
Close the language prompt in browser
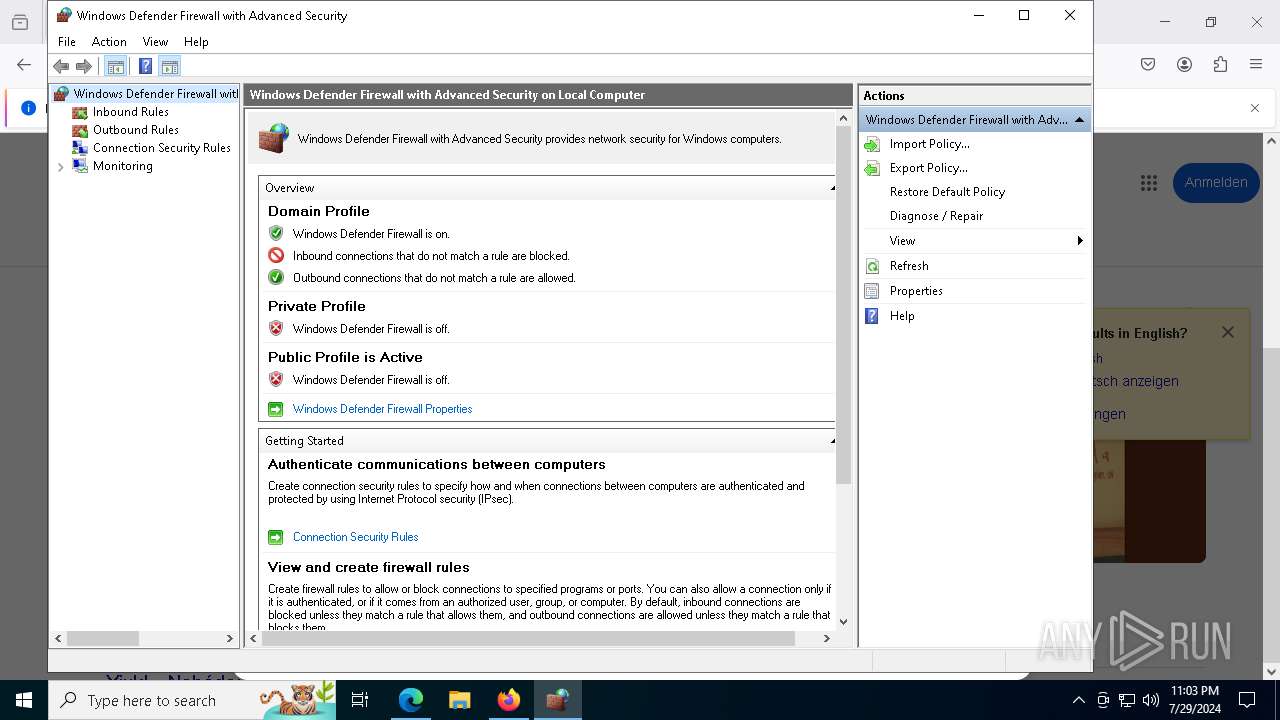pos(1228,332)
